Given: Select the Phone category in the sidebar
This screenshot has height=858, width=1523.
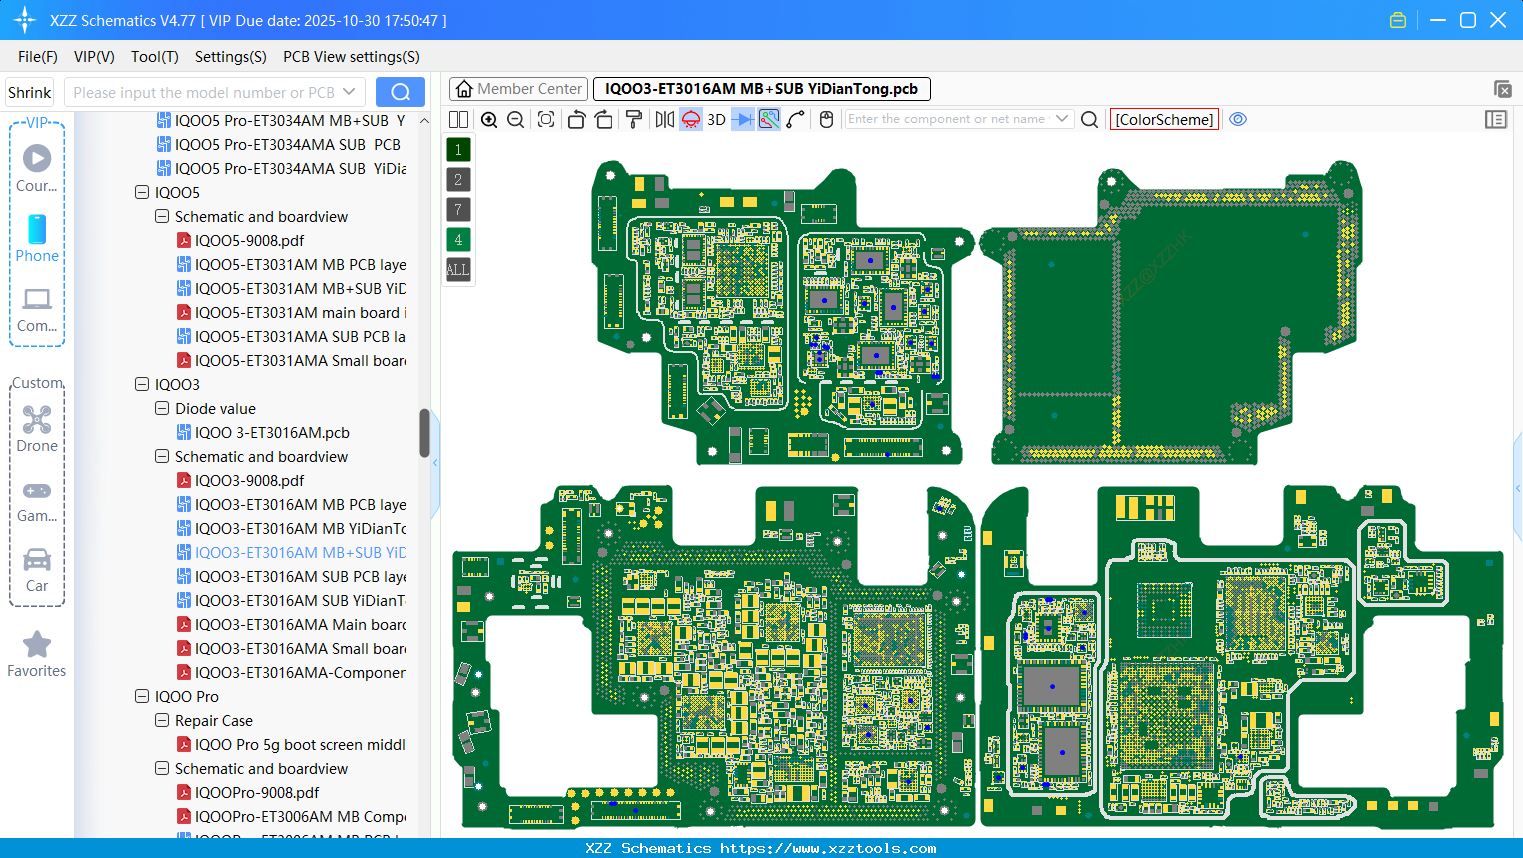Looking at the screenshot, I should coord(37,239).
